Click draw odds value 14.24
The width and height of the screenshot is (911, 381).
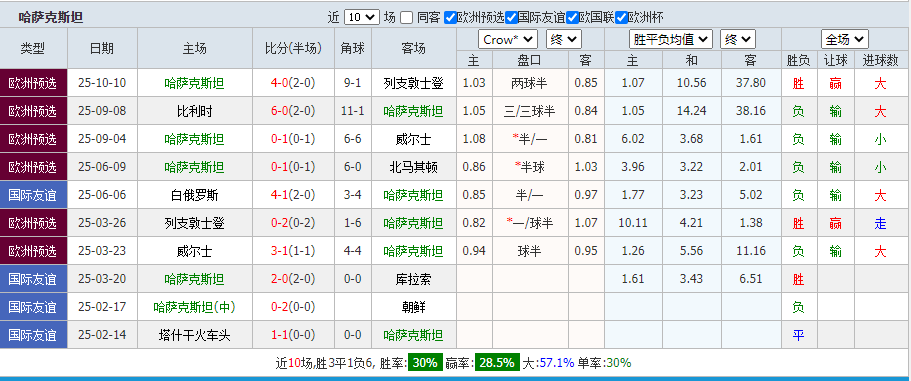point(691,111)
